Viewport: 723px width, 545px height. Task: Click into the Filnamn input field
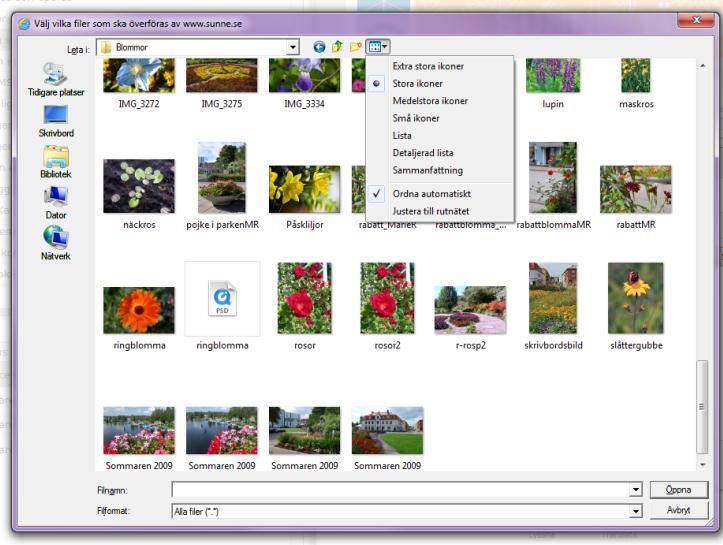tap(400, 490)
